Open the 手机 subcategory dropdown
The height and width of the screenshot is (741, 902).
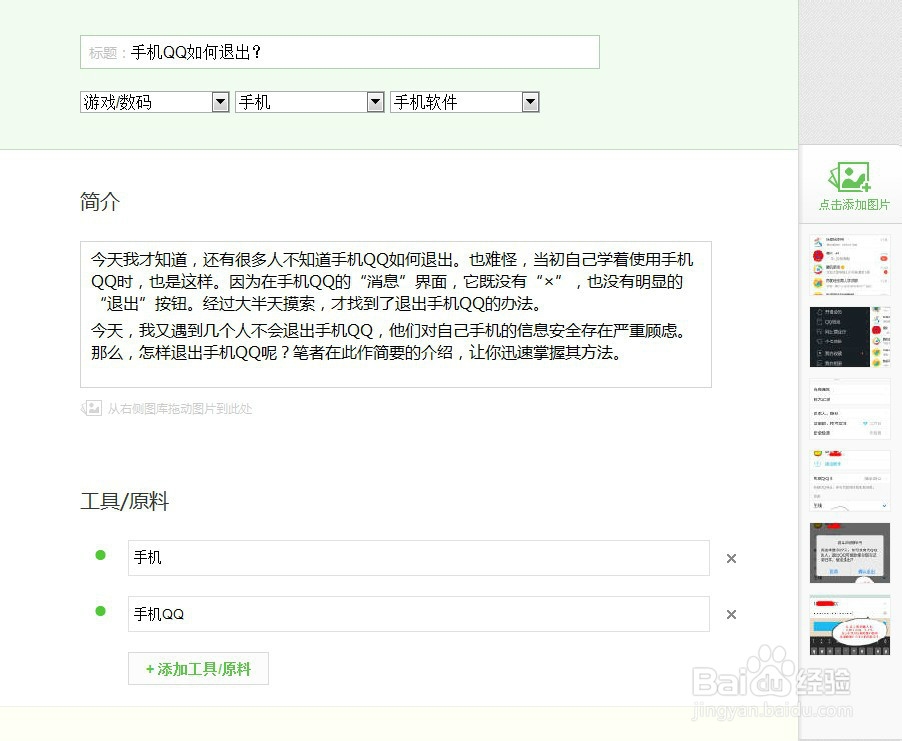point(309,102)
